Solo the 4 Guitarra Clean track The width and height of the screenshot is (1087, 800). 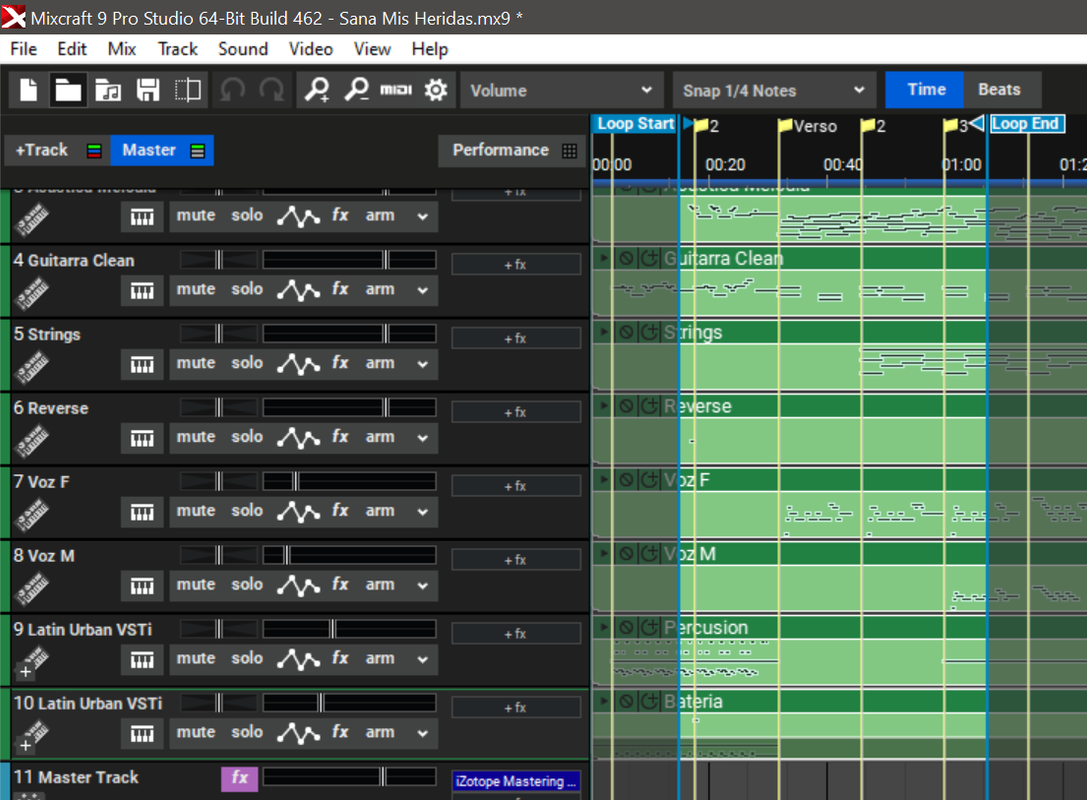(x=247, y=288)
